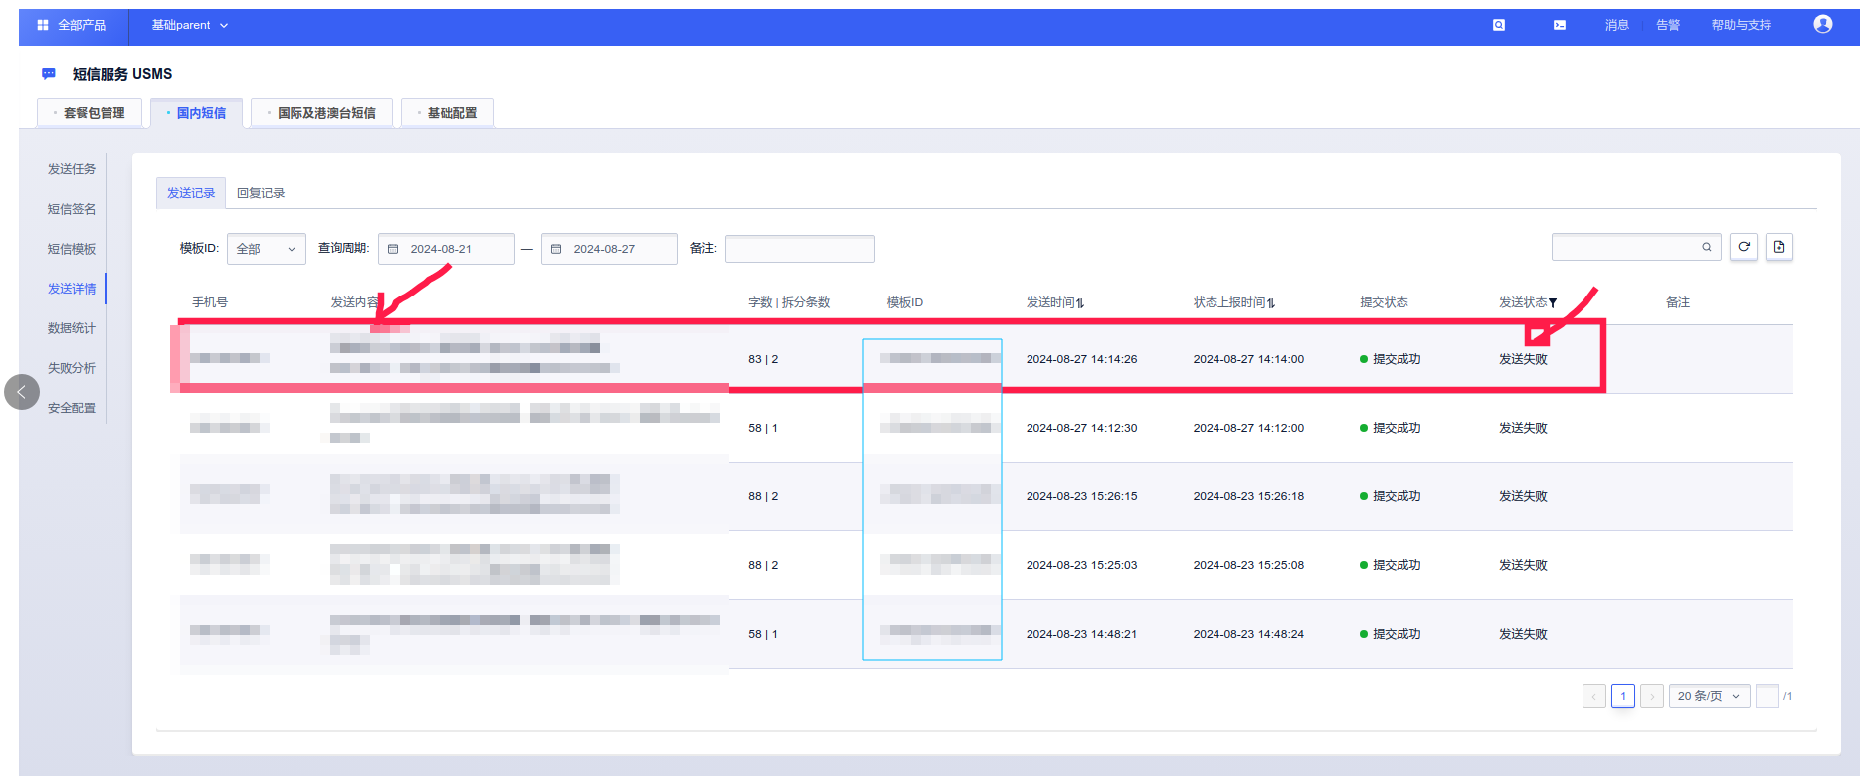Click the export records icon button
The height and width of the screenshot is (780, 1875).
click(1779, 247)
